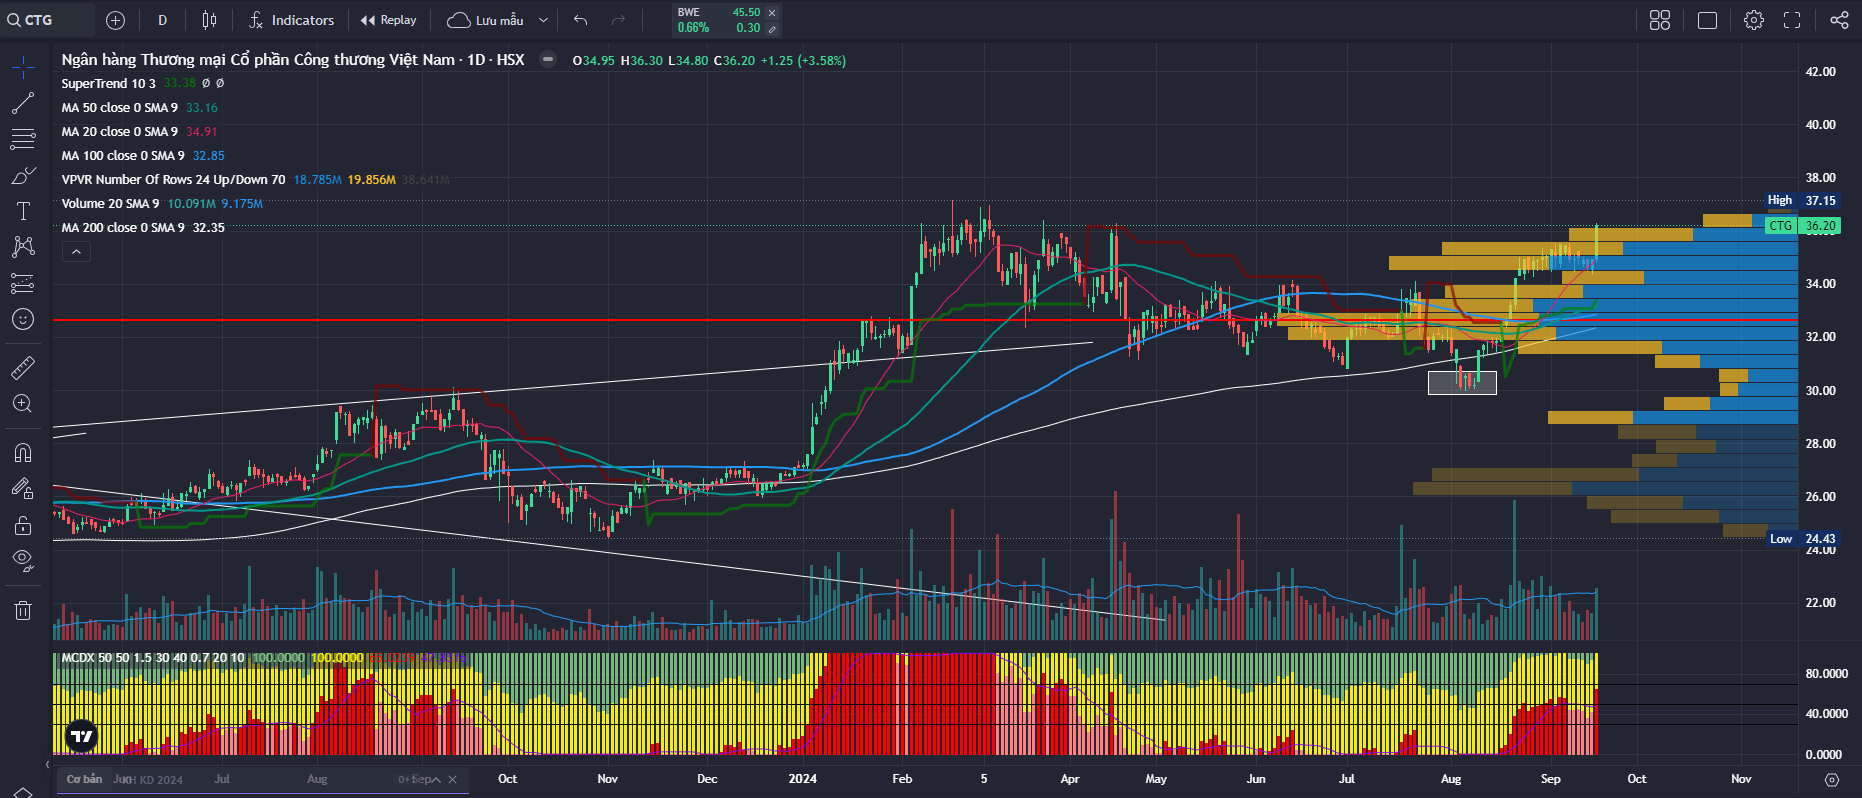This screenshot has height=798, width=1862.
Task: Open the Indicators dialog
Action: 291,20
